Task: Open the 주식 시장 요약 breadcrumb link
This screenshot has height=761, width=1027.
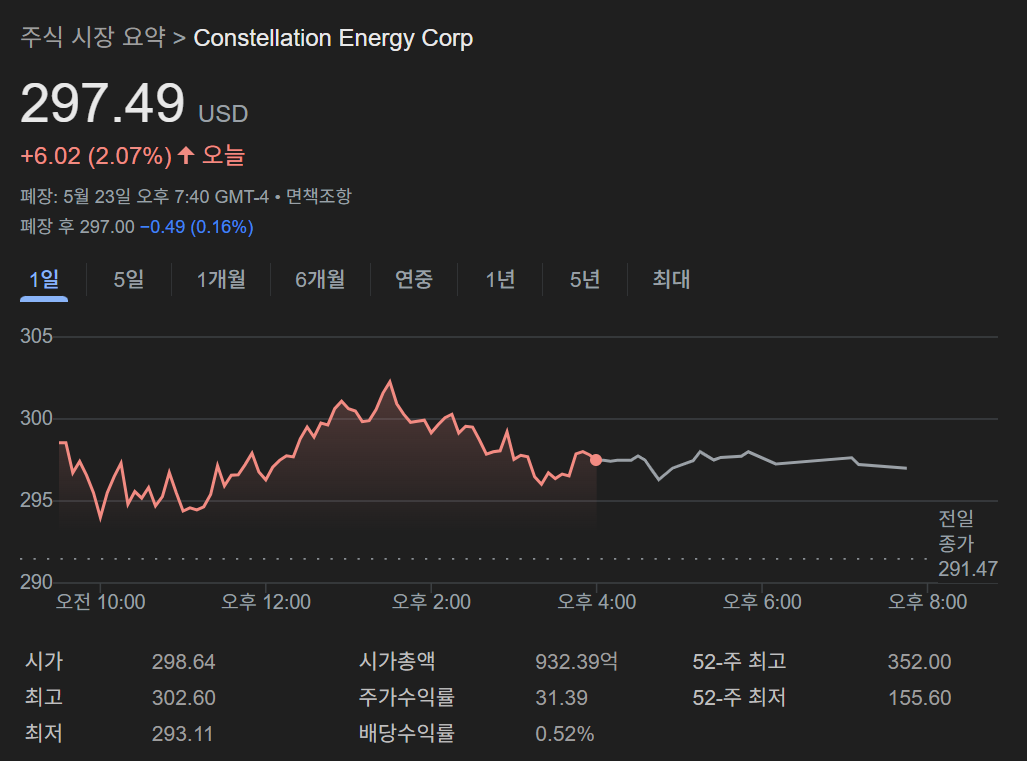Action: click(x=92, y=37)
